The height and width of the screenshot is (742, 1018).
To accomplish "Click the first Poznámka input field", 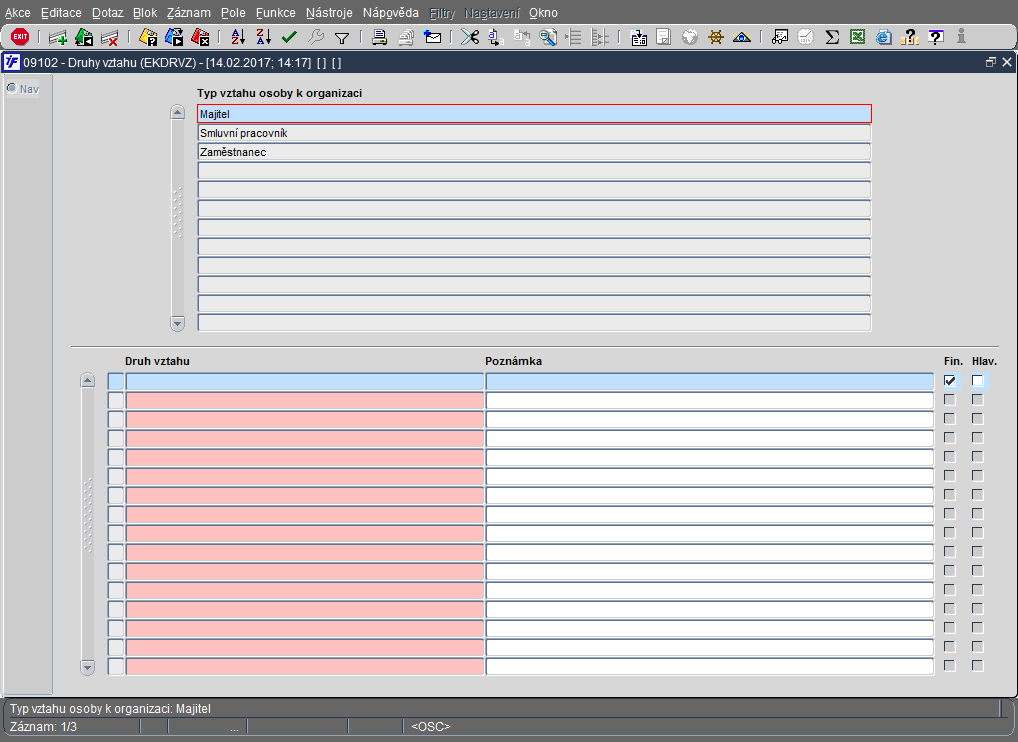I will (x=708, y=381).
